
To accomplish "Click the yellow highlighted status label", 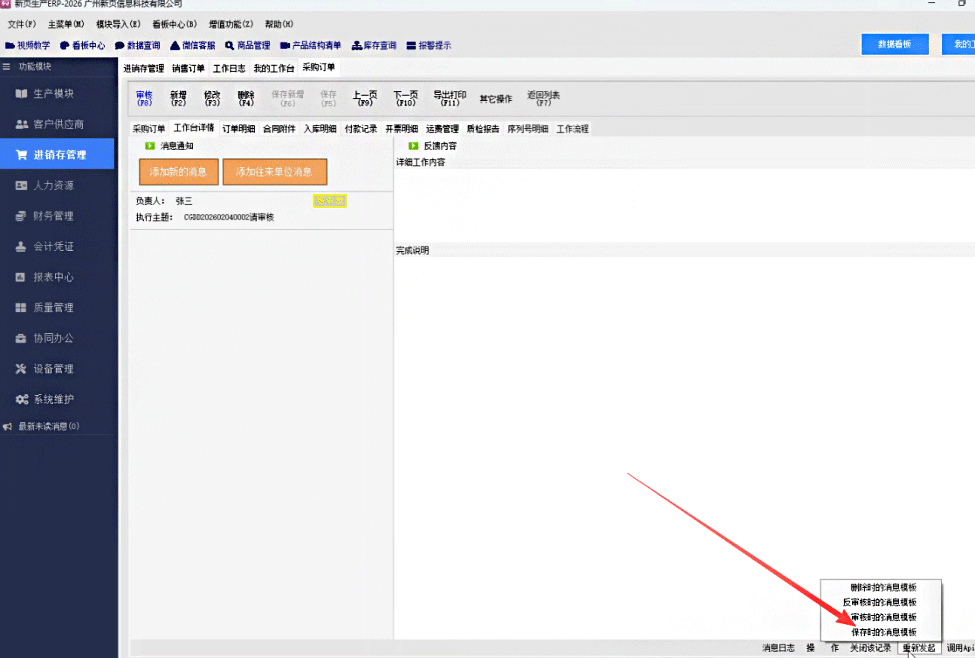I will point(329,201).
